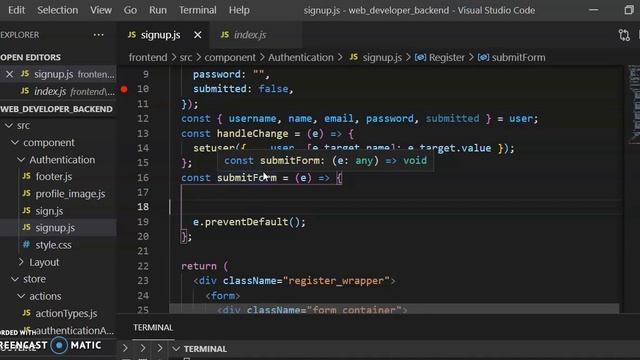640x360 pixels.
Task: Open the Go menu
Action: pos(130,10)
